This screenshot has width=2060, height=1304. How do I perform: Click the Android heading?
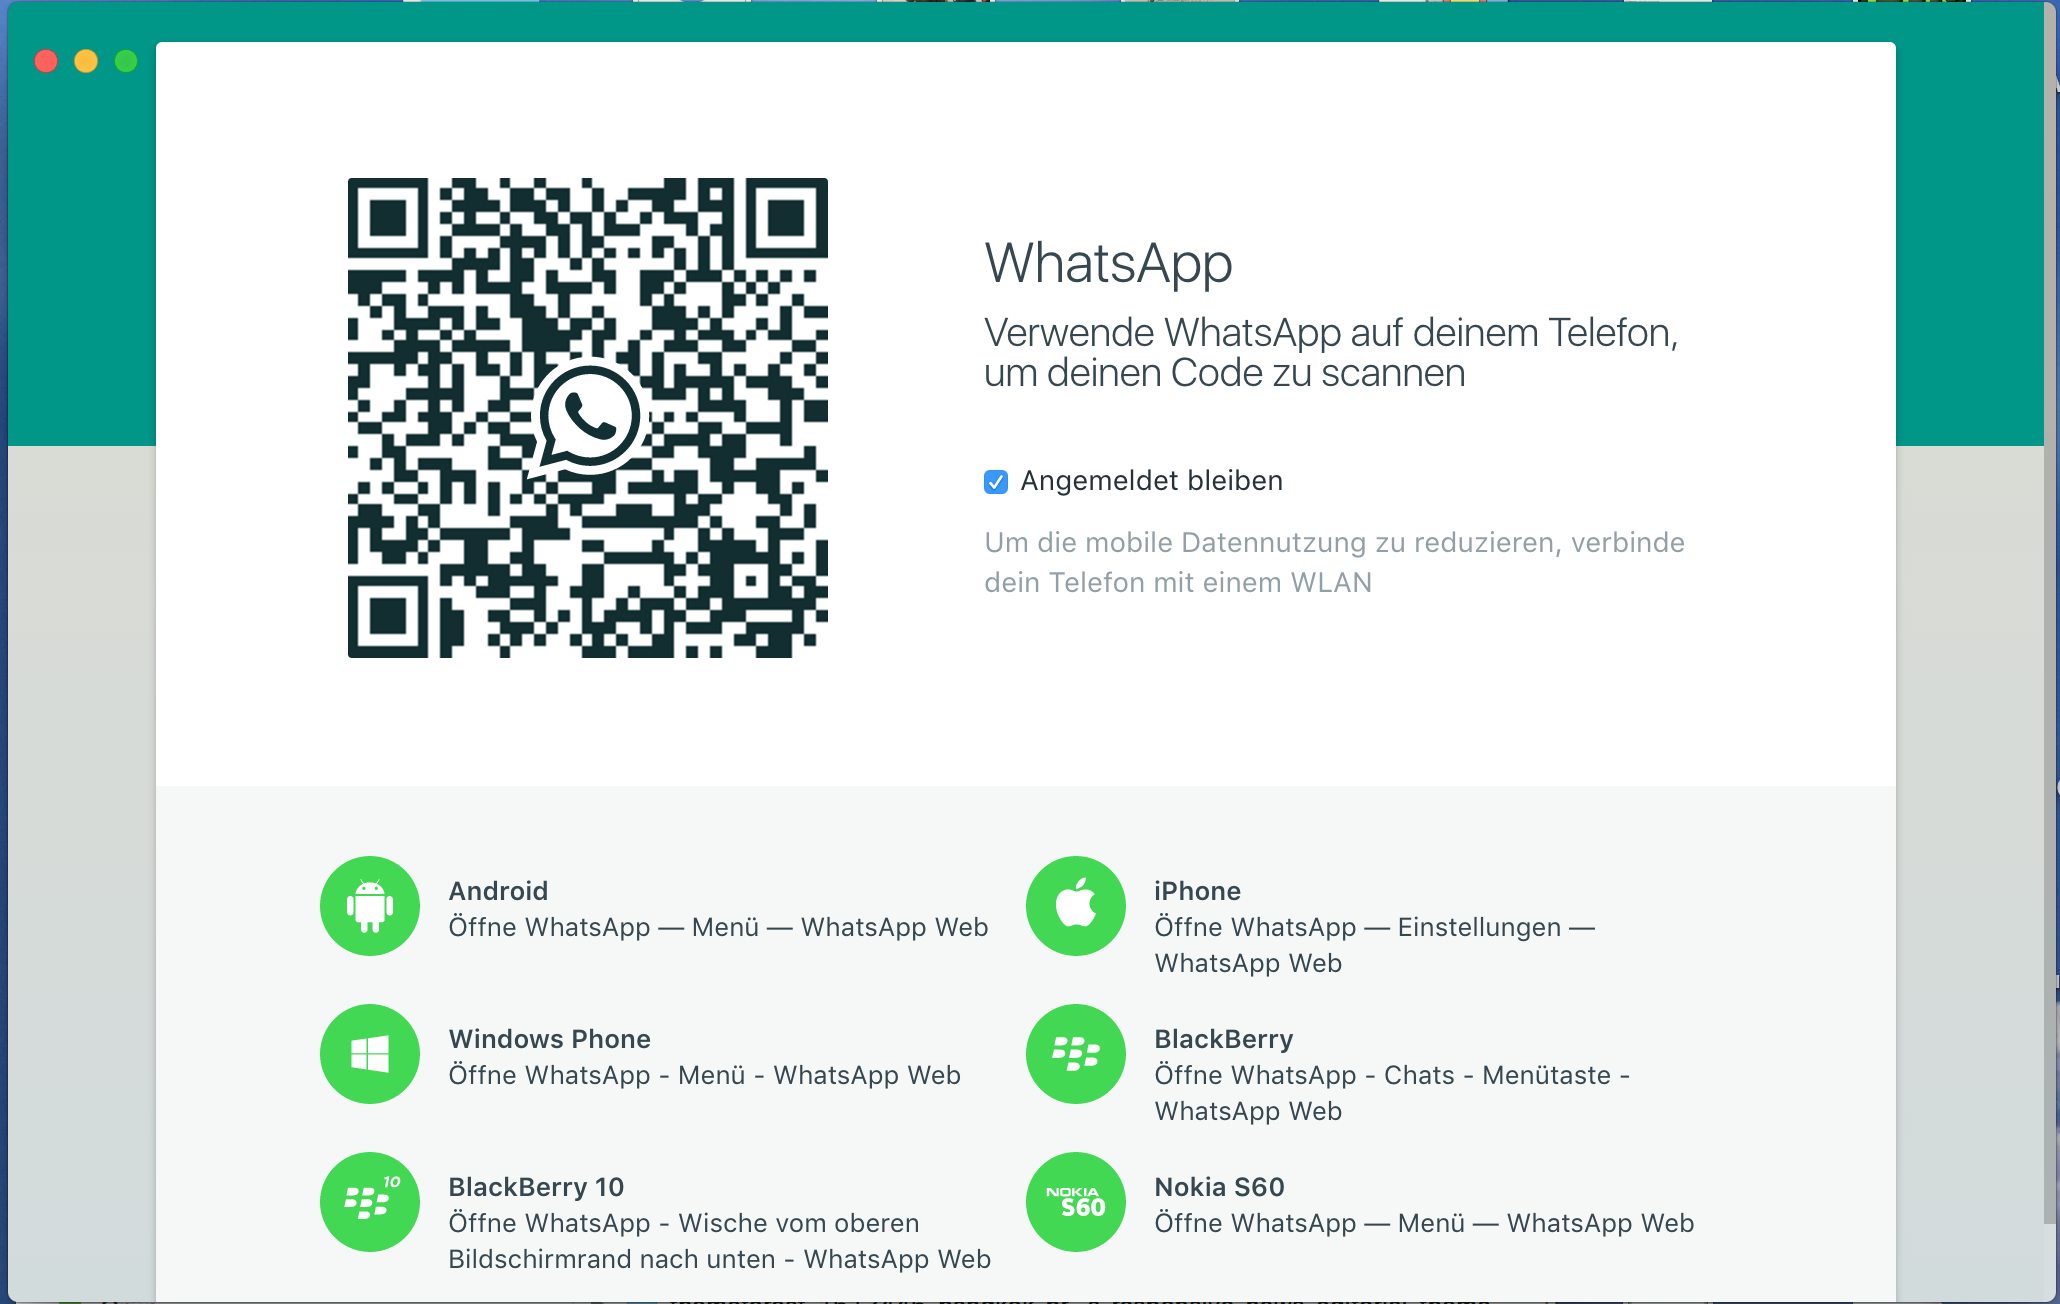[x=498, y=891]
